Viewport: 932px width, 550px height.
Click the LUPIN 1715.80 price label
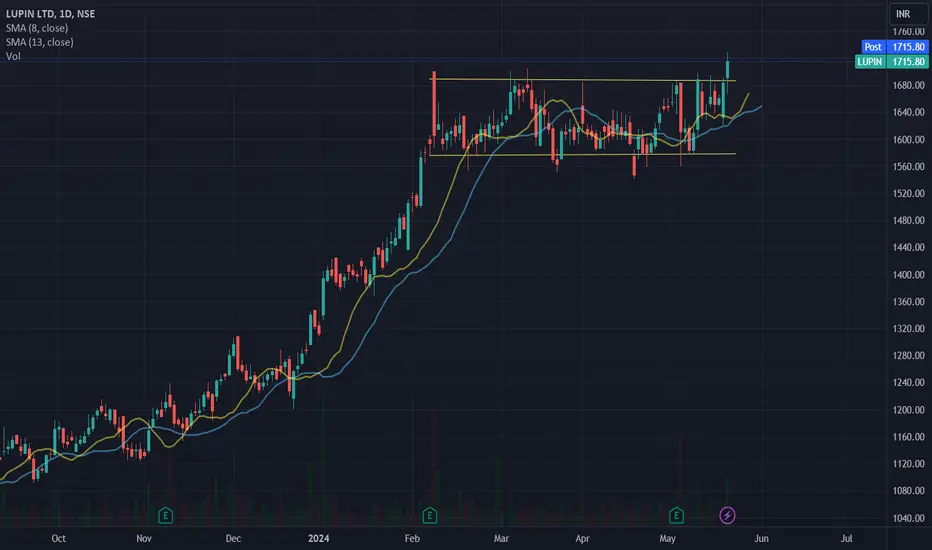tap(892, 61)
